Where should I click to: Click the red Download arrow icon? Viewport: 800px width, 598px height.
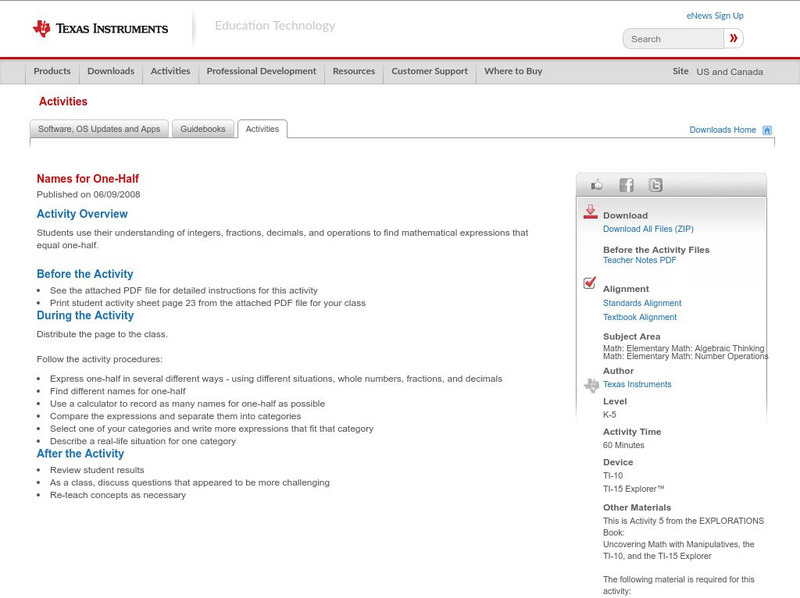point(590,212)
